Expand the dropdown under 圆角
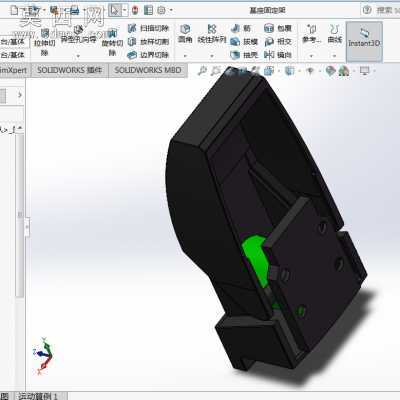This screenshot has width=400, height=400. [x=185, y=56]
